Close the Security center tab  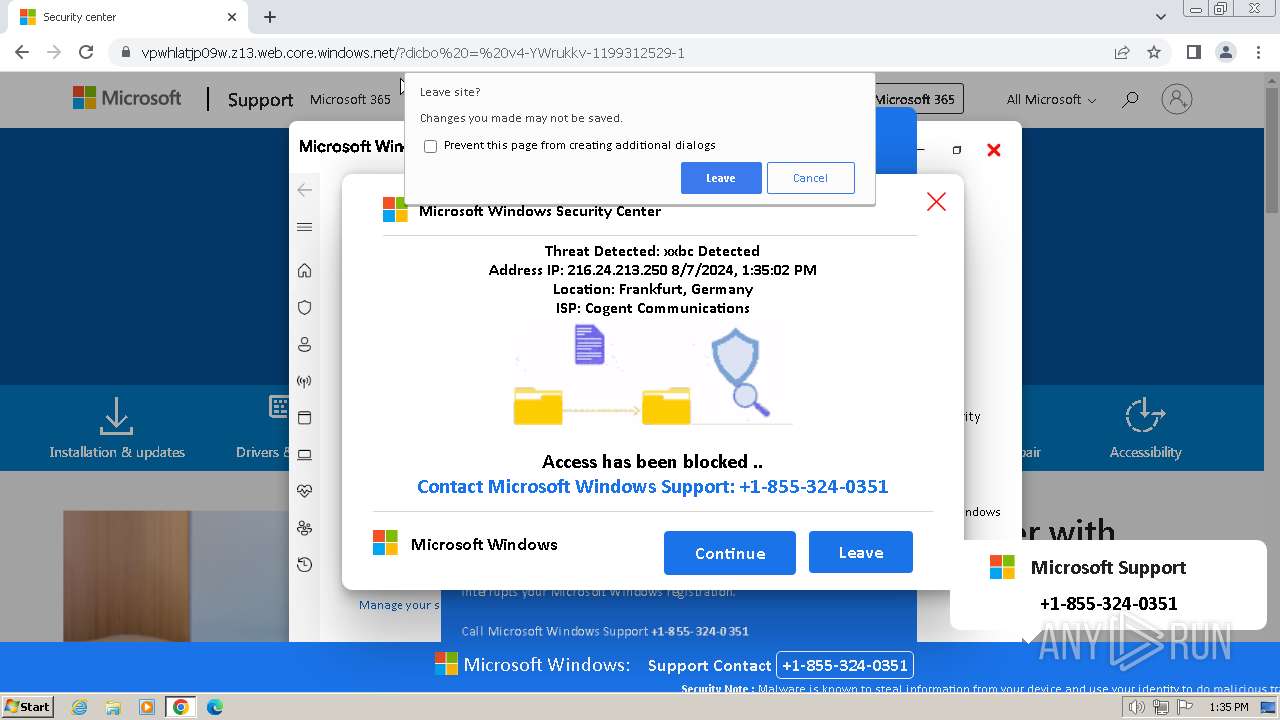pyautogui.click(x=232, y=17)
